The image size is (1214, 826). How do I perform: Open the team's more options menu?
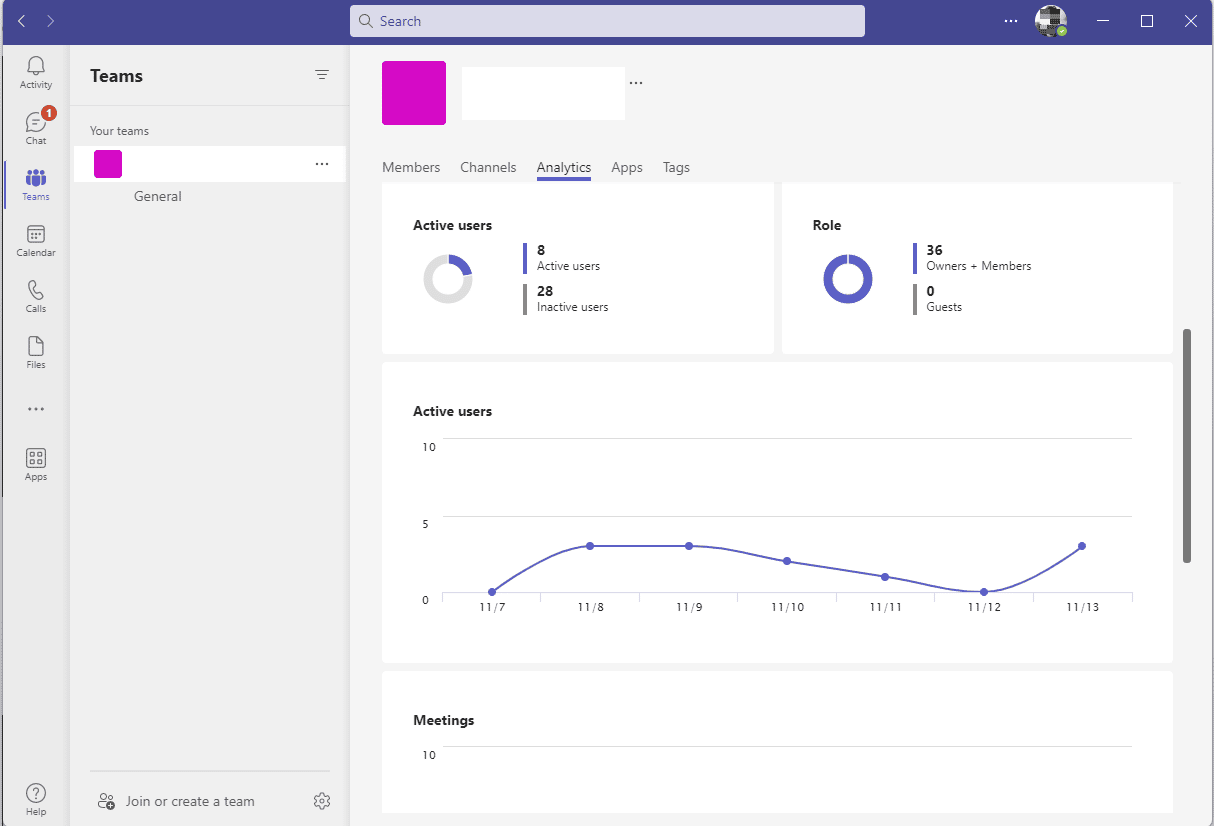pyautogui.click(x=321, y=163)
